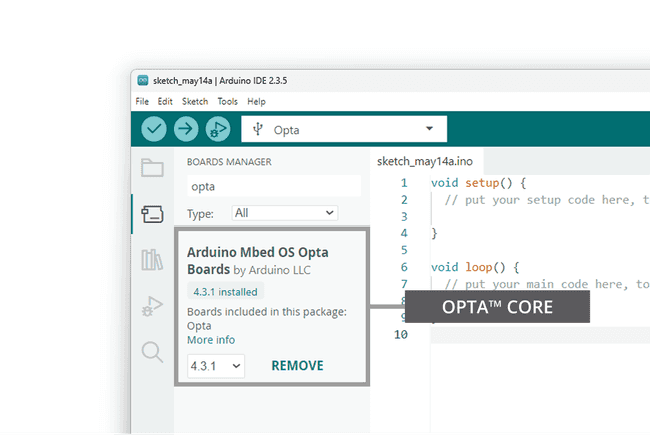Click the Verify sketch checkmark button

(153, 129)
